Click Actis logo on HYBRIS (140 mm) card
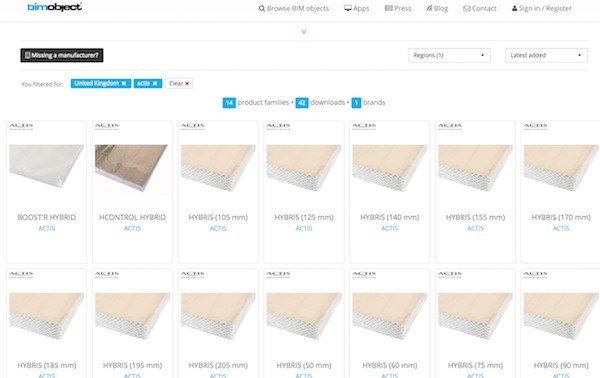 364,126
